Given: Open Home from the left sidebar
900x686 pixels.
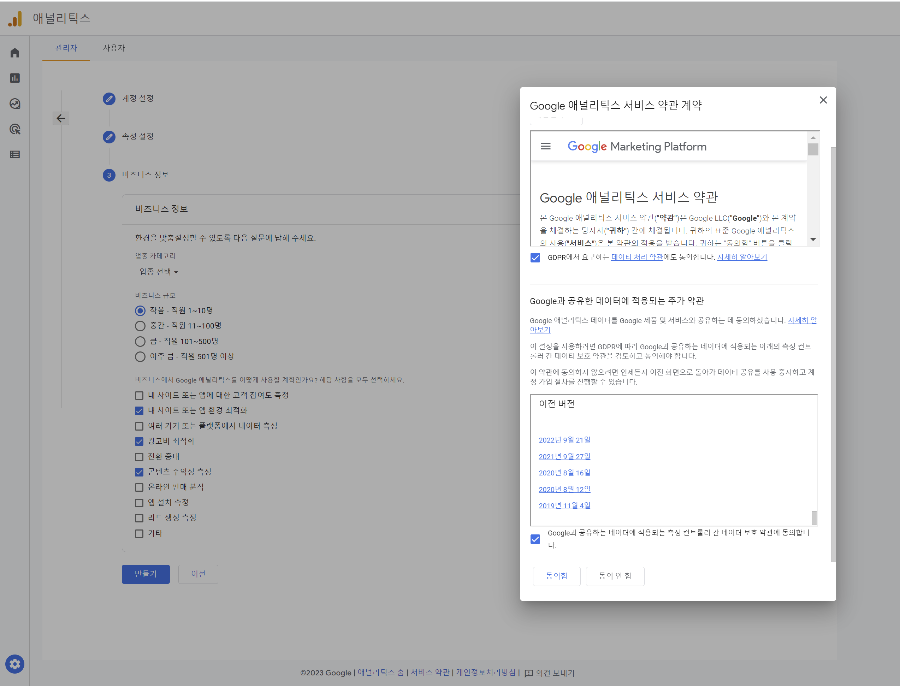Looking at the screenshot, I should 15,53.
